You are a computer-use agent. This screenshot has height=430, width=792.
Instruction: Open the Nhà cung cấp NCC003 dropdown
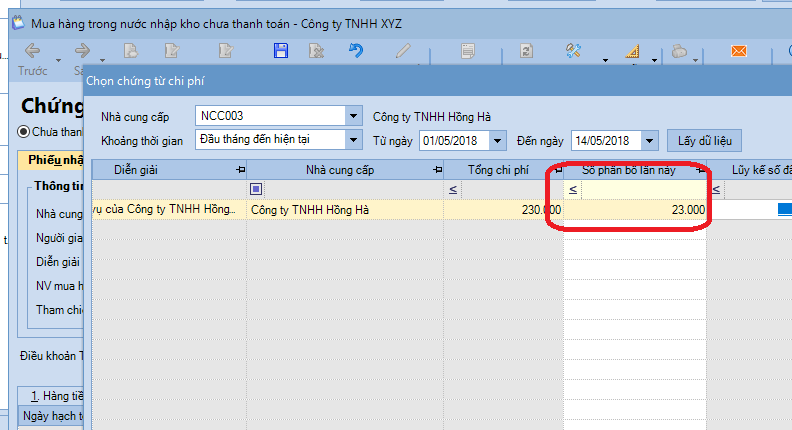point(353,115)
